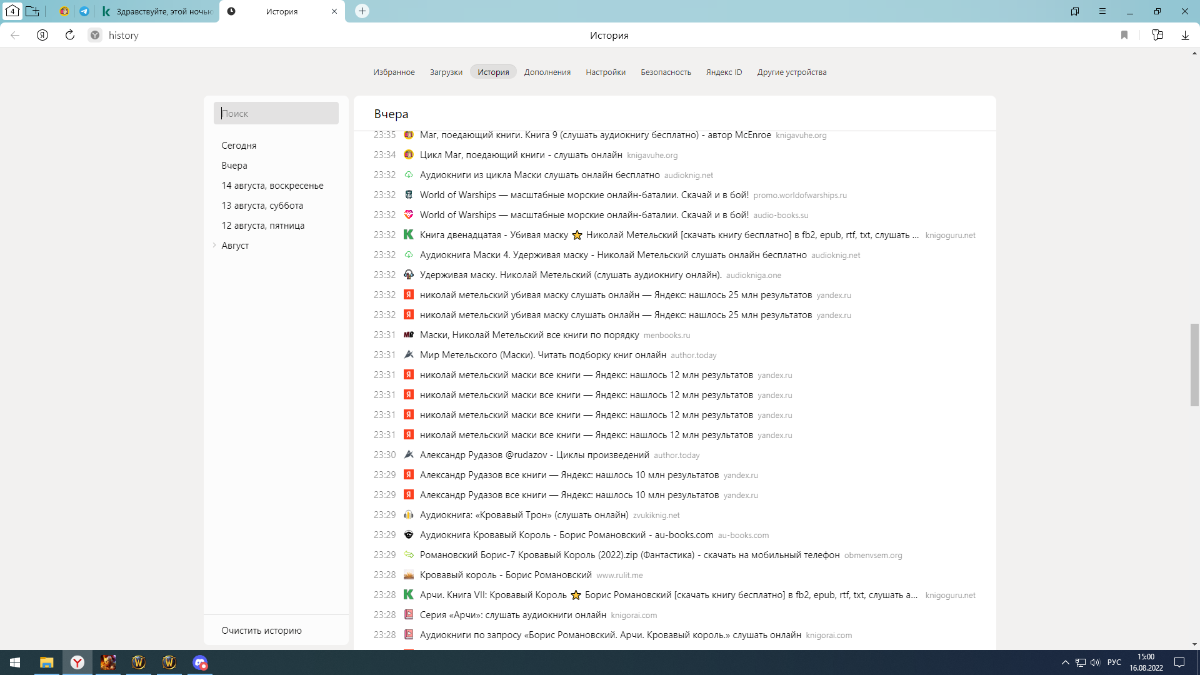
Task: Click the history Поиск search field
Action: (276, 114)
